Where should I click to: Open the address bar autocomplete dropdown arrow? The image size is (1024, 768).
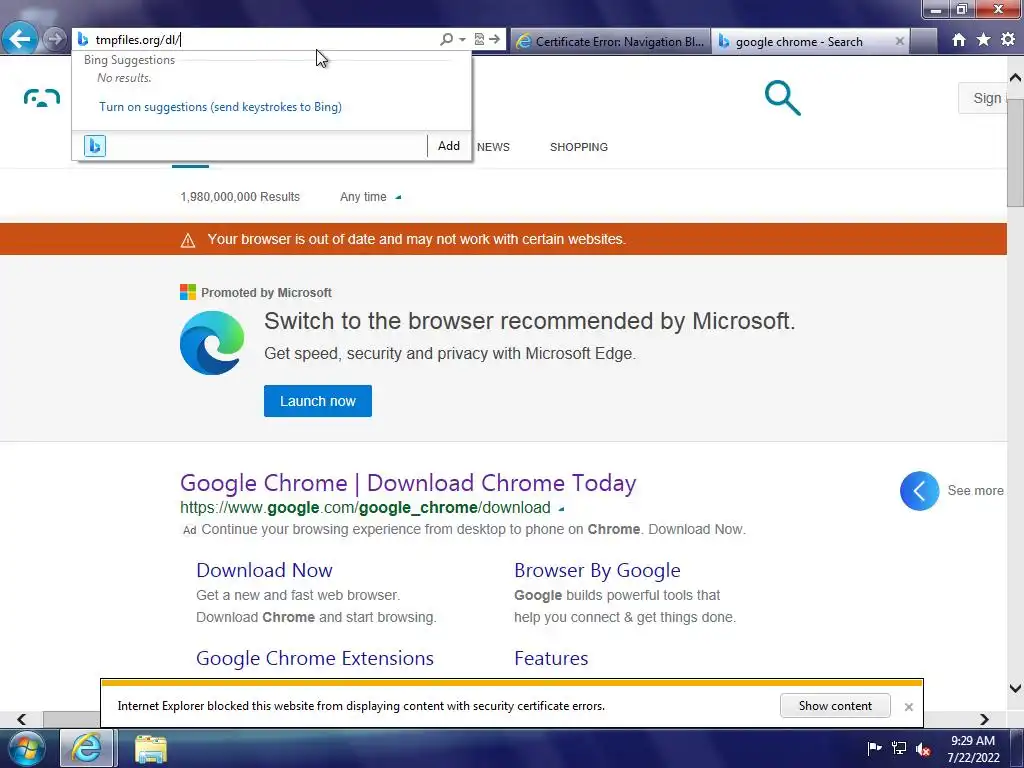point(462,39)
